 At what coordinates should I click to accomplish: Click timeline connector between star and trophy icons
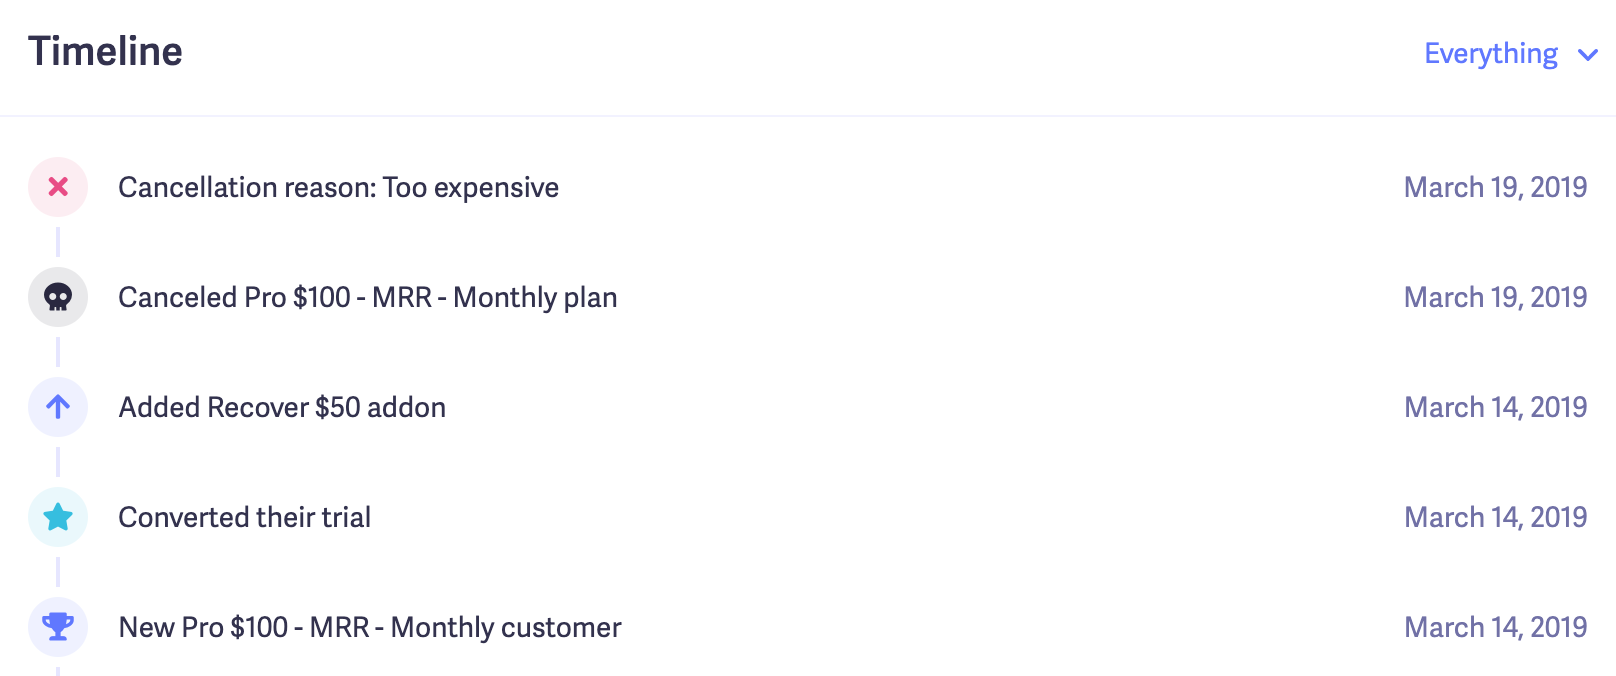pos(58,572)
